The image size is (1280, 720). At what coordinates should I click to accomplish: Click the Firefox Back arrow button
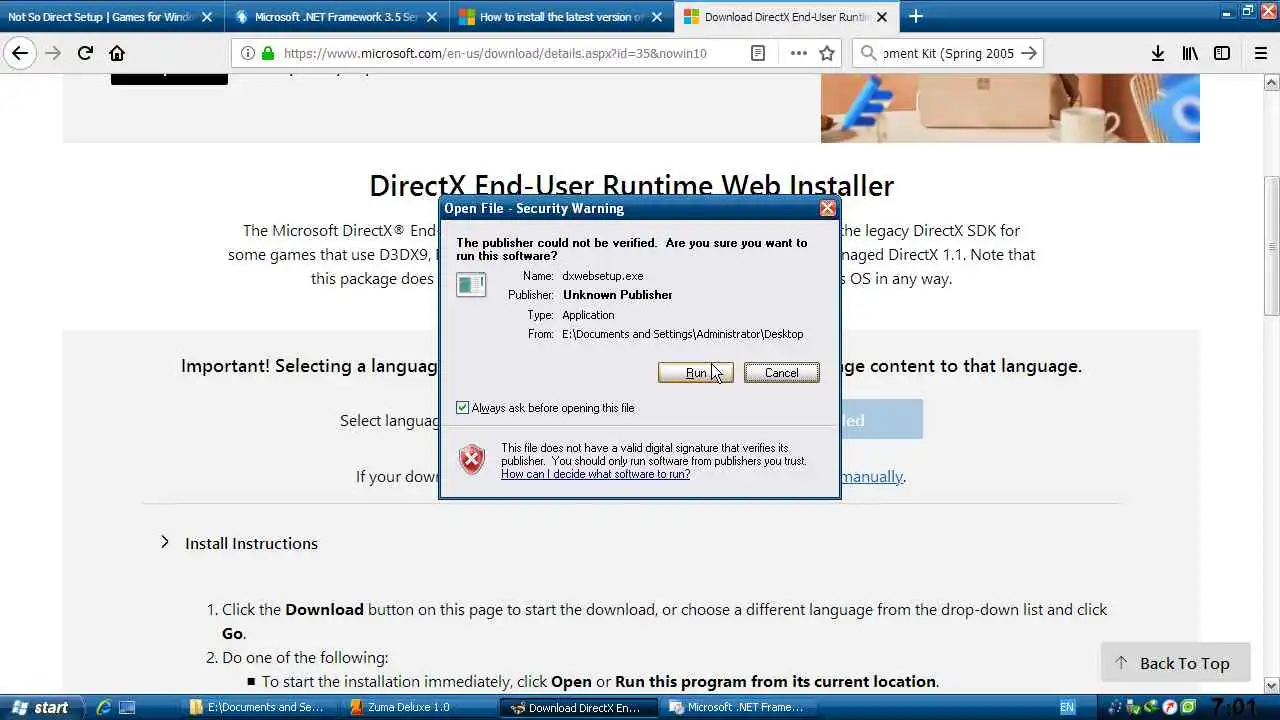(x=20, y=54)
